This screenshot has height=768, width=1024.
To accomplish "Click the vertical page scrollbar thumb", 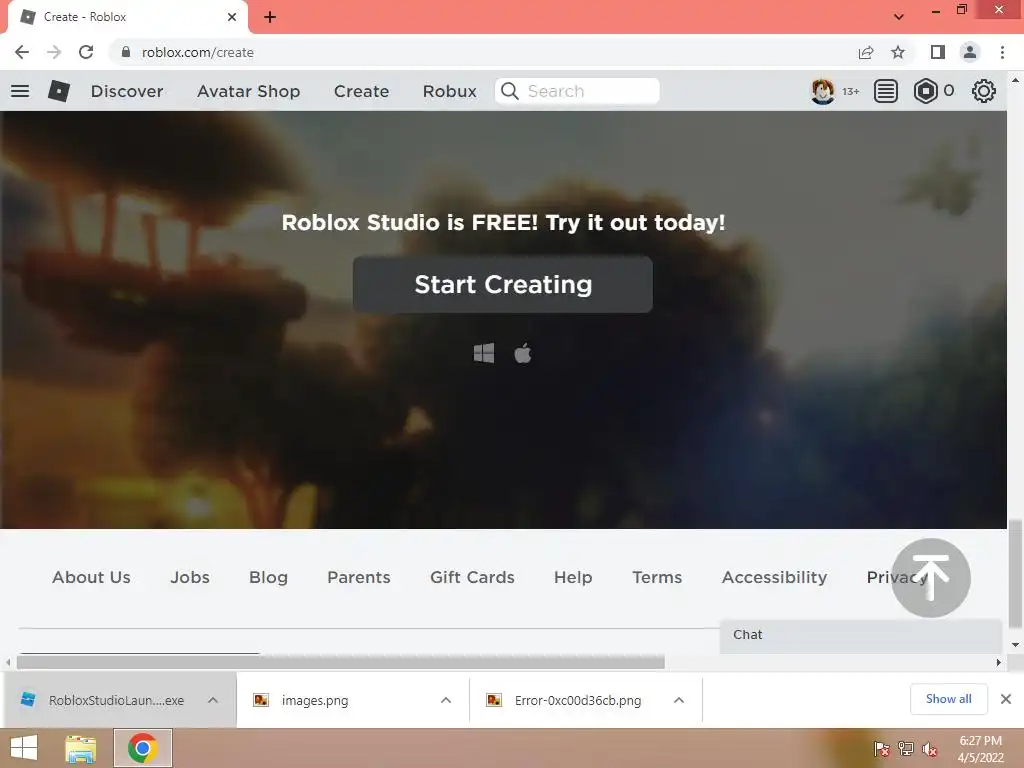I will [1015, 573].
